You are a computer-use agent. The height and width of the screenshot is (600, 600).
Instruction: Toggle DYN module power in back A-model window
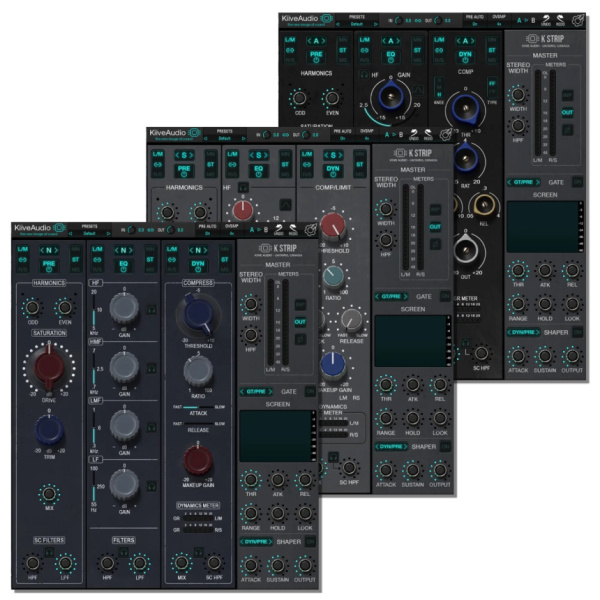coord(465,57)
